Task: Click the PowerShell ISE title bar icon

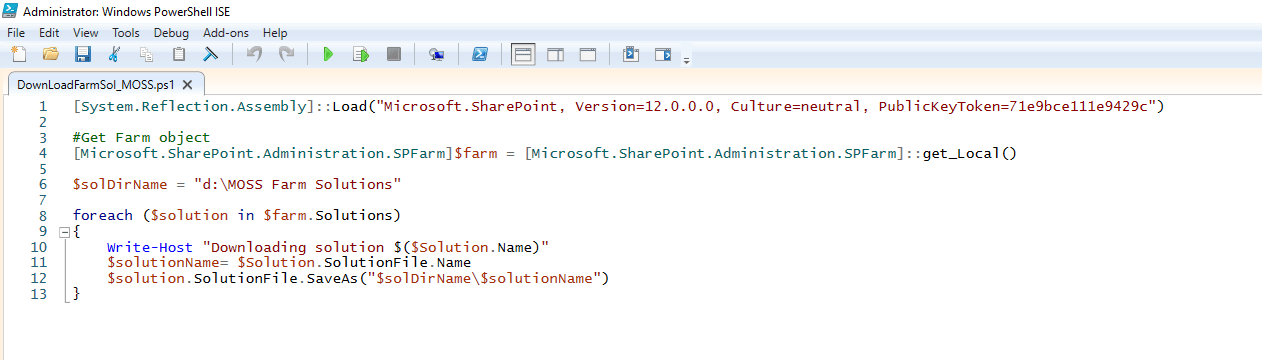Action: [x=11, y=10]
